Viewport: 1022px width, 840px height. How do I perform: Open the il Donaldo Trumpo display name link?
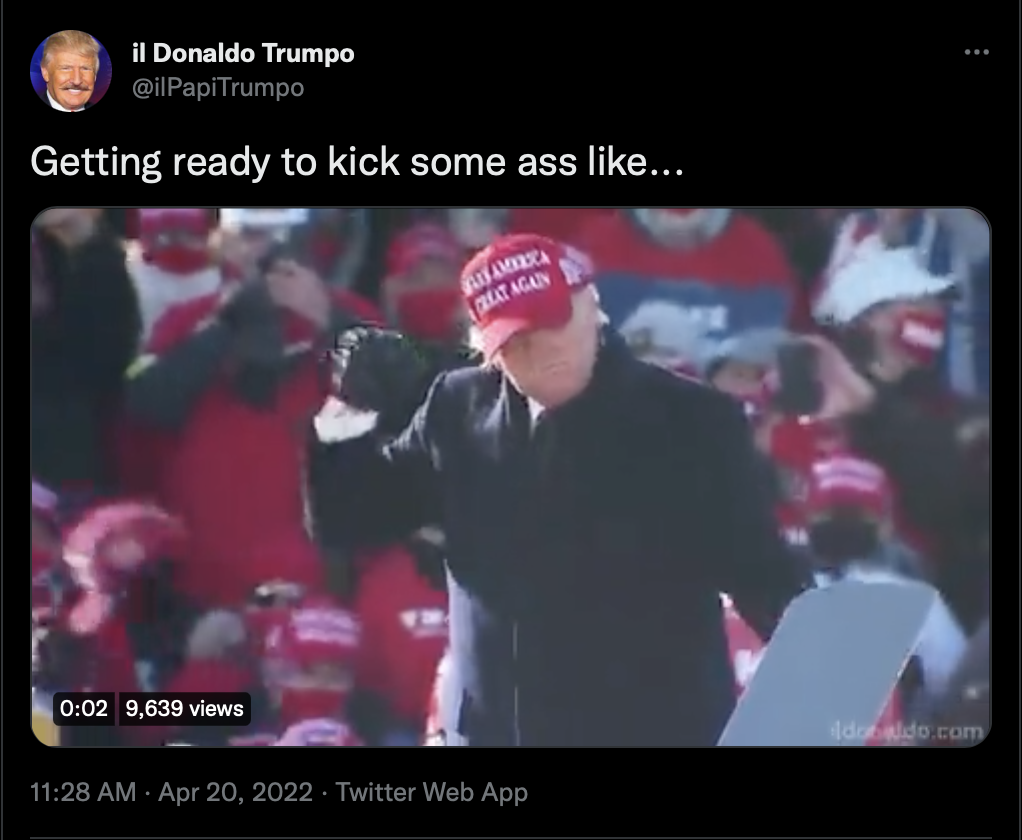pyautogui.click(x=243, y=53)
